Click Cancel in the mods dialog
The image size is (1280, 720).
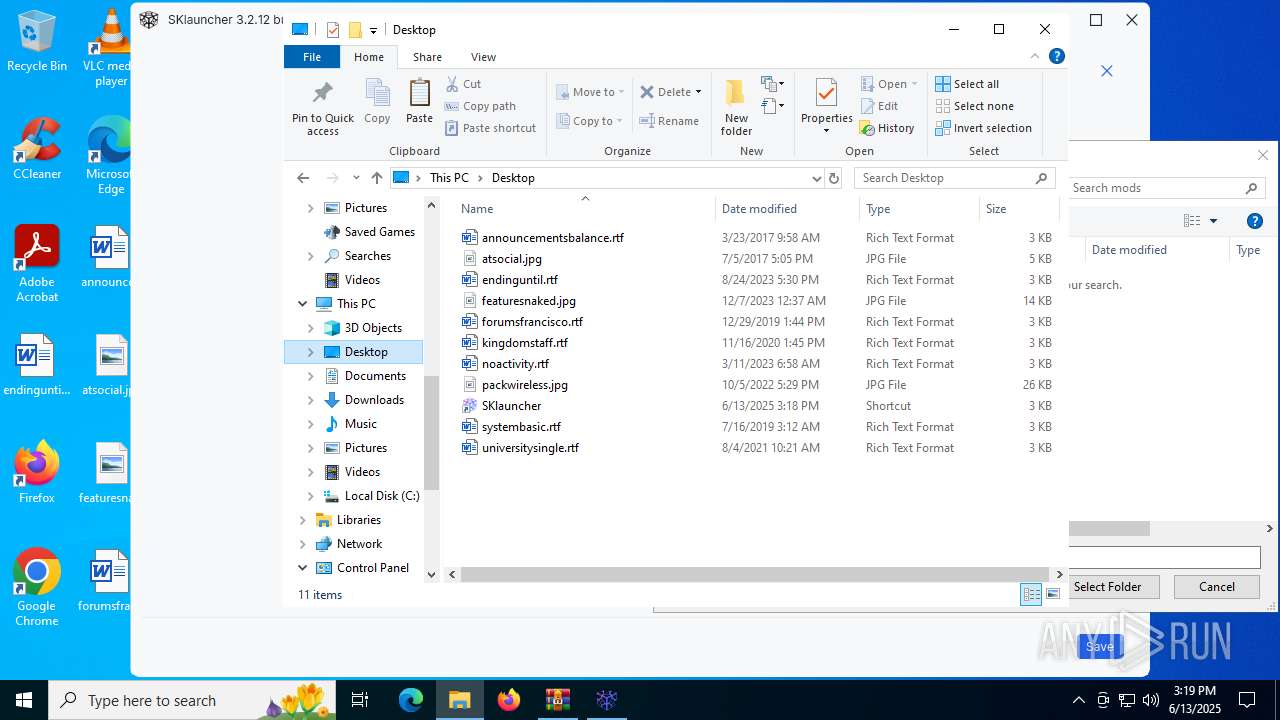(1216, 587)
